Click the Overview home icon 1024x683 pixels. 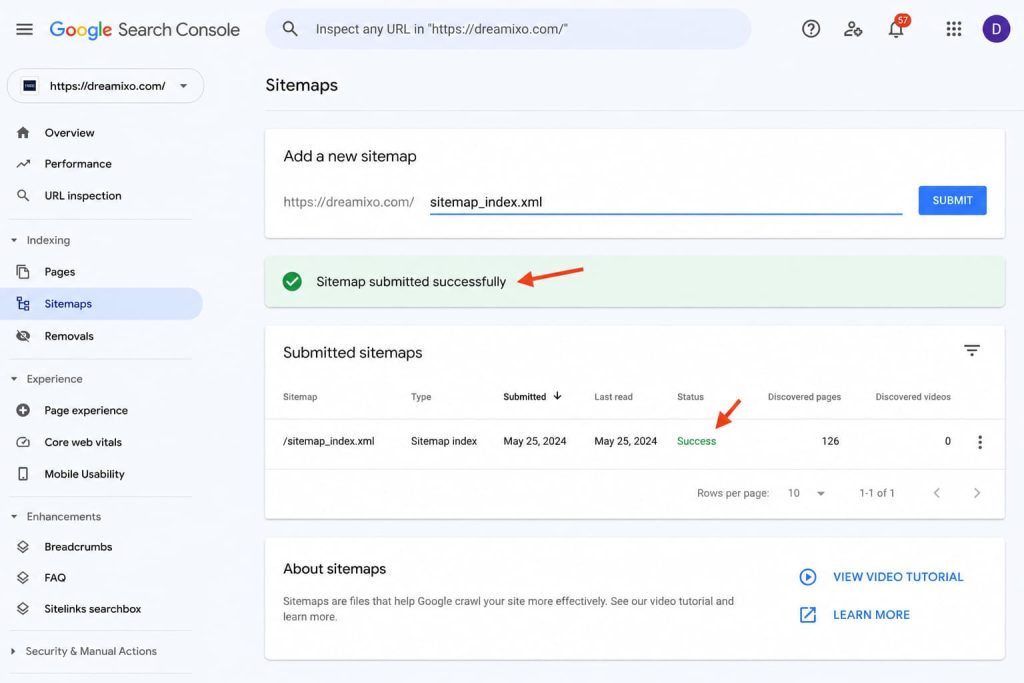point(23,133)
